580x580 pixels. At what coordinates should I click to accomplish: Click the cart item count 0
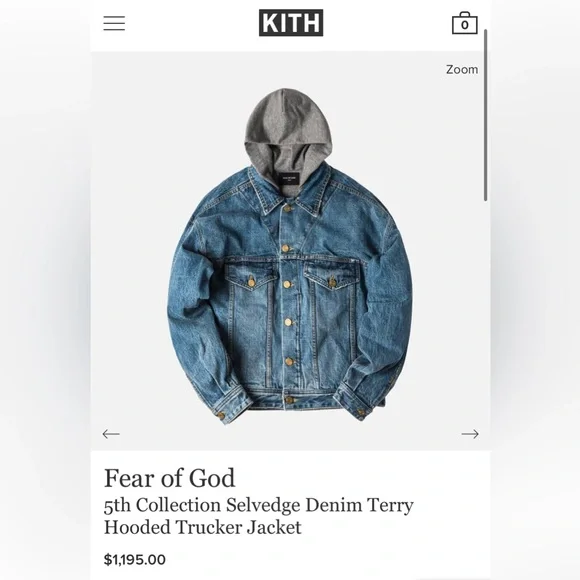pos(465,25)
